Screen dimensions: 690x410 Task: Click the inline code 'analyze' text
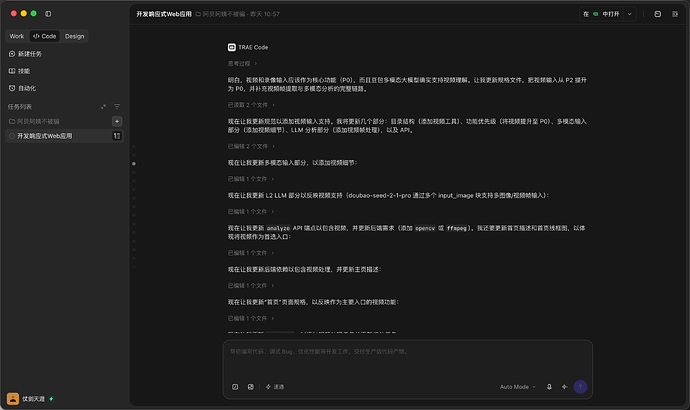pos(278,228)
